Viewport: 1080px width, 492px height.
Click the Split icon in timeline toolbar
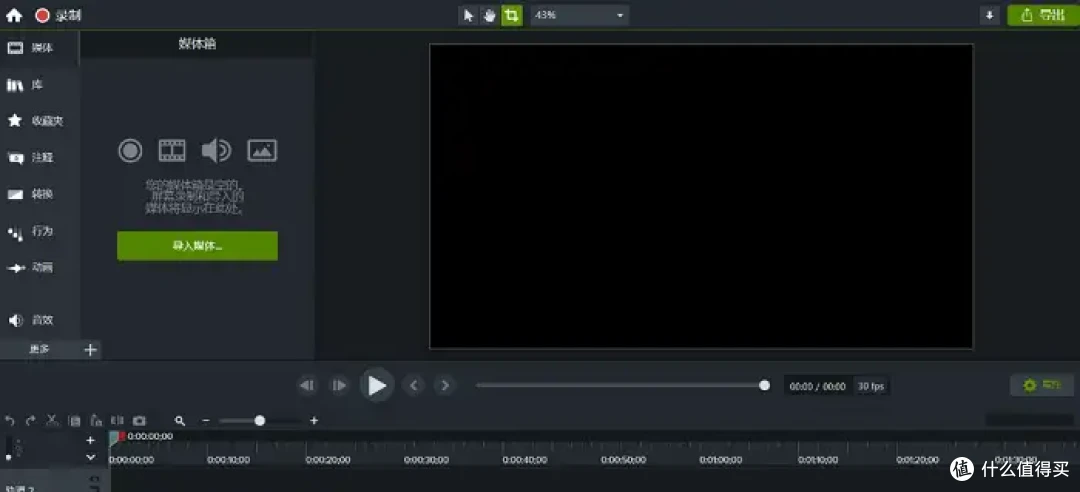pos(117,420)
